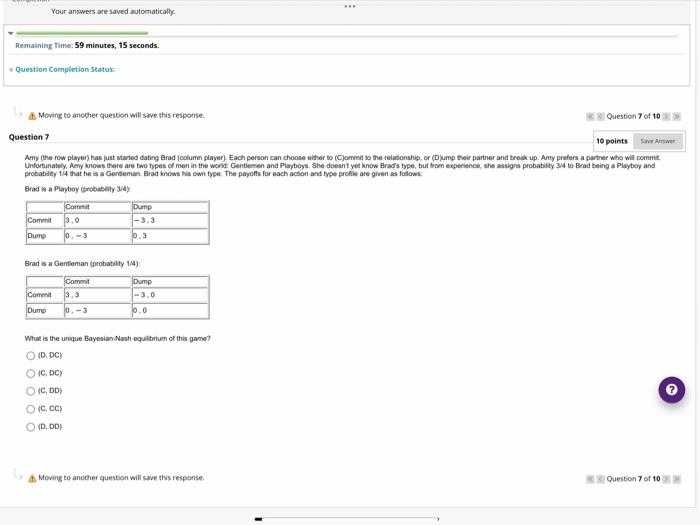The image size is (700, 525).
Task: Click the top warning triangle icon
Action: coord(32,116)
